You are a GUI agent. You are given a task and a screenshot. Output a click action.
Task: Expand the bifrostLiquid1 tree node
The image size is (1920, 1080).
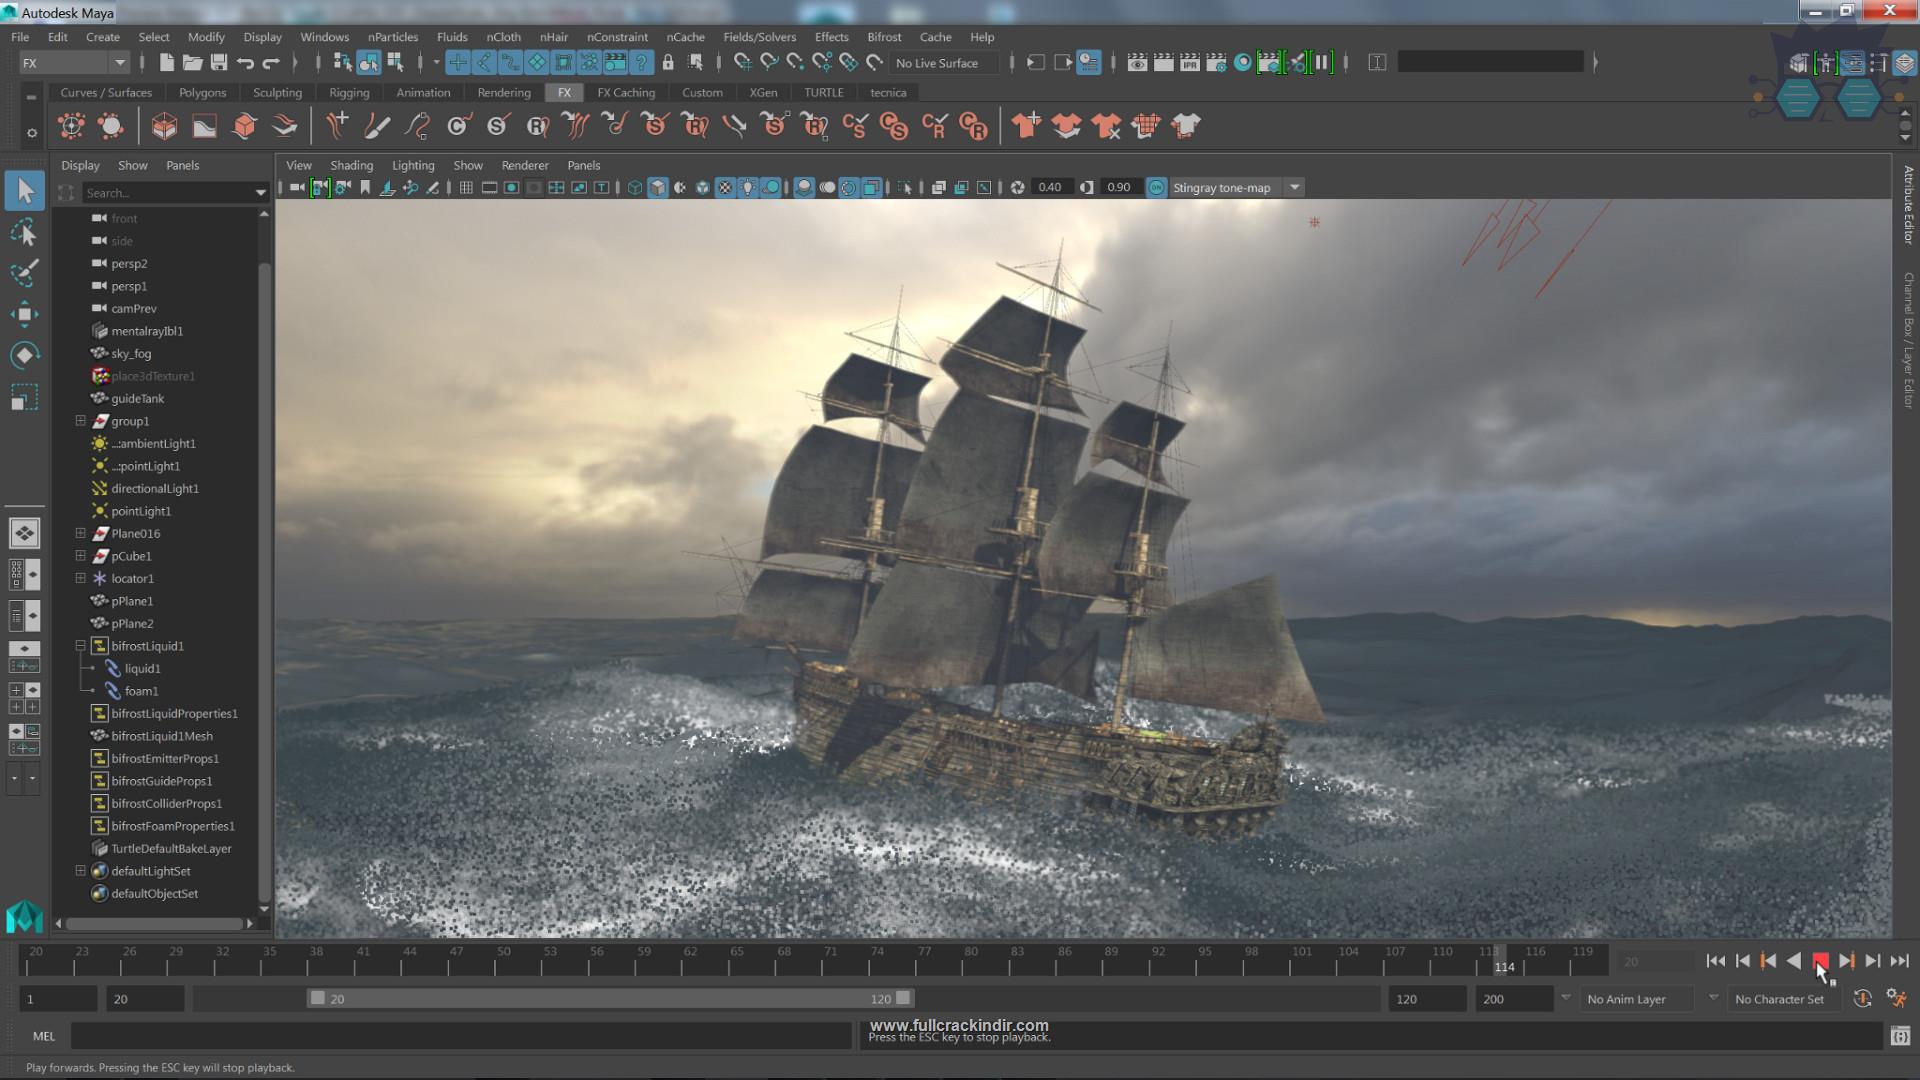[79, 645]
